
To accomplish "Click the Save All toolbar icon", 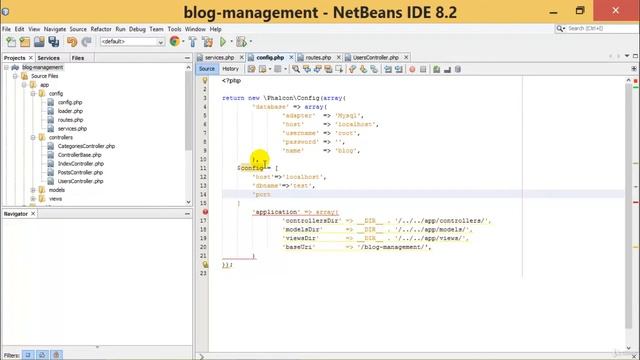I will pos(53,42).
